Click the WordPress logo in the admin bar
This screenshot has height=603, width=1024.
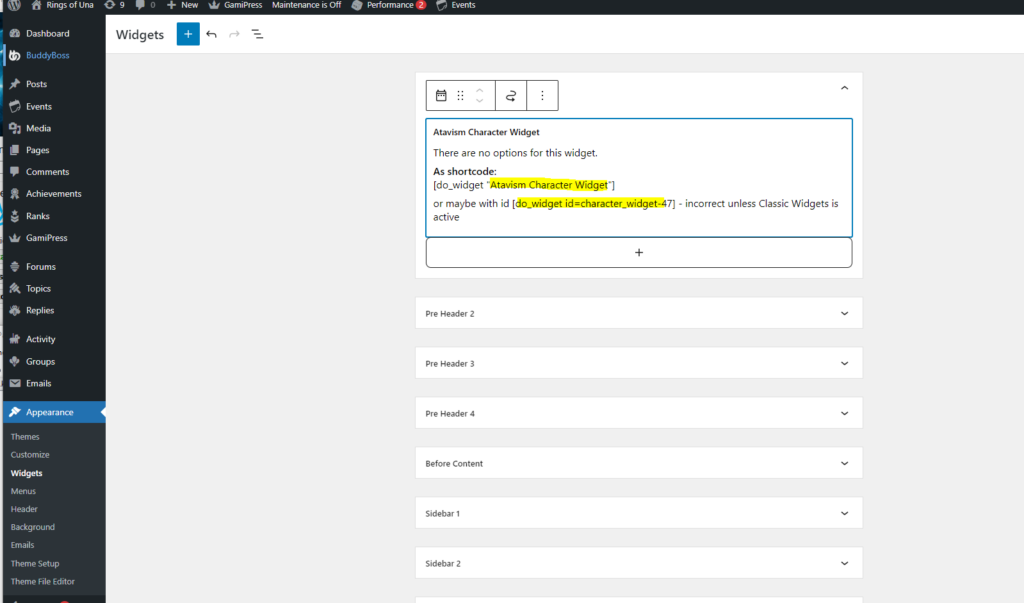(13, 5)
